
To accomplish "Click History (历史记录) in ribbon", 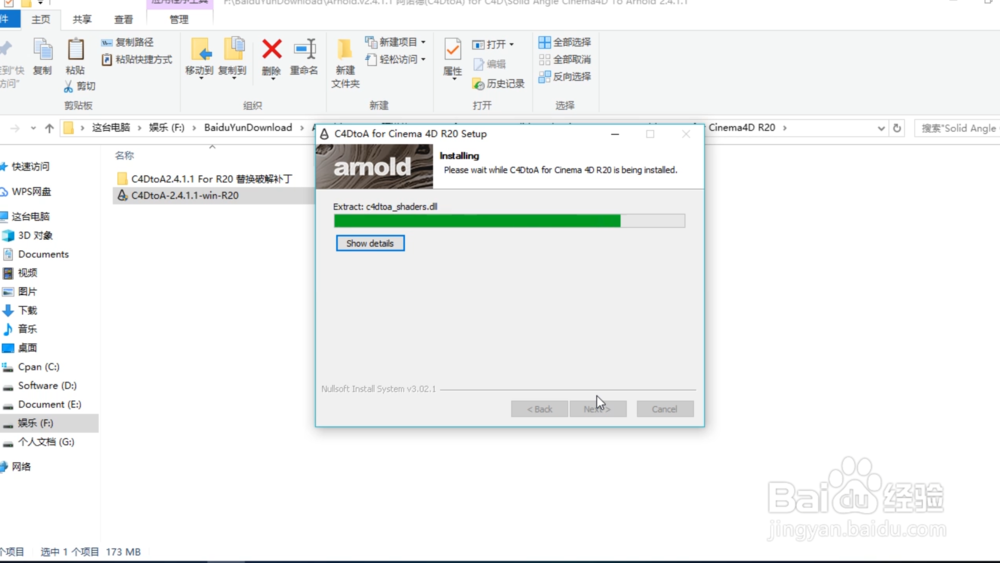I will tap(499, 84).
